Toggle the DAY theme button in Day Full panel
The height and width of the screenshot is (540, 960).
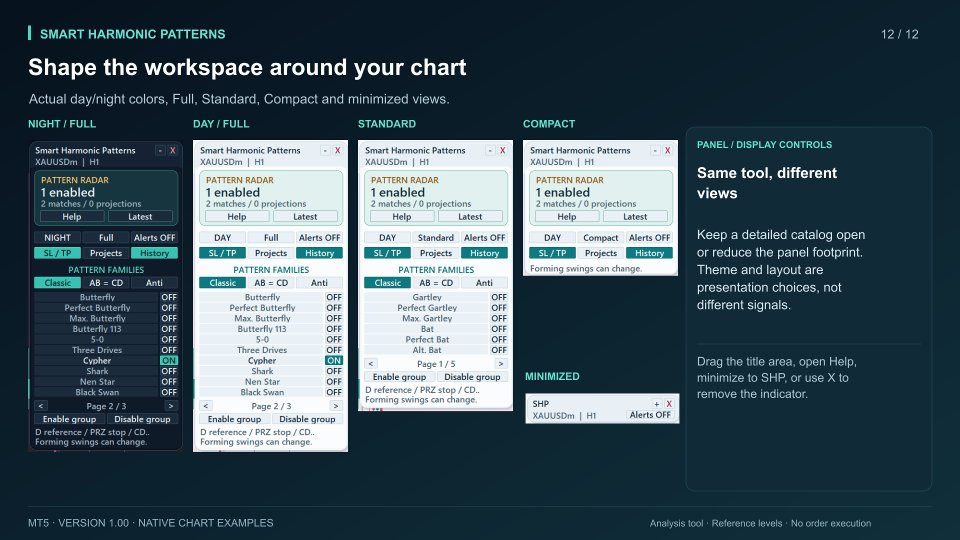pyautogui.click(x=222, y=238)
